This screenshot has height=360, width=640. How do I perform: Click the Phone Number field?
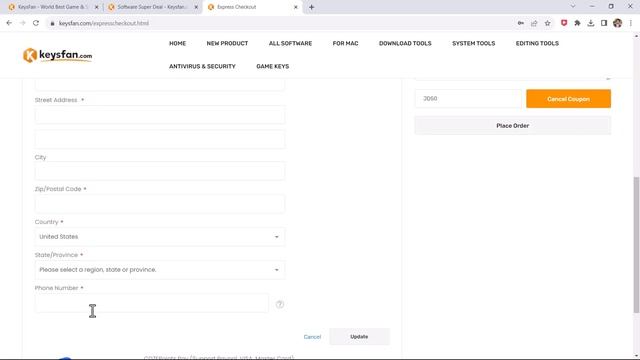click(152, 303)
